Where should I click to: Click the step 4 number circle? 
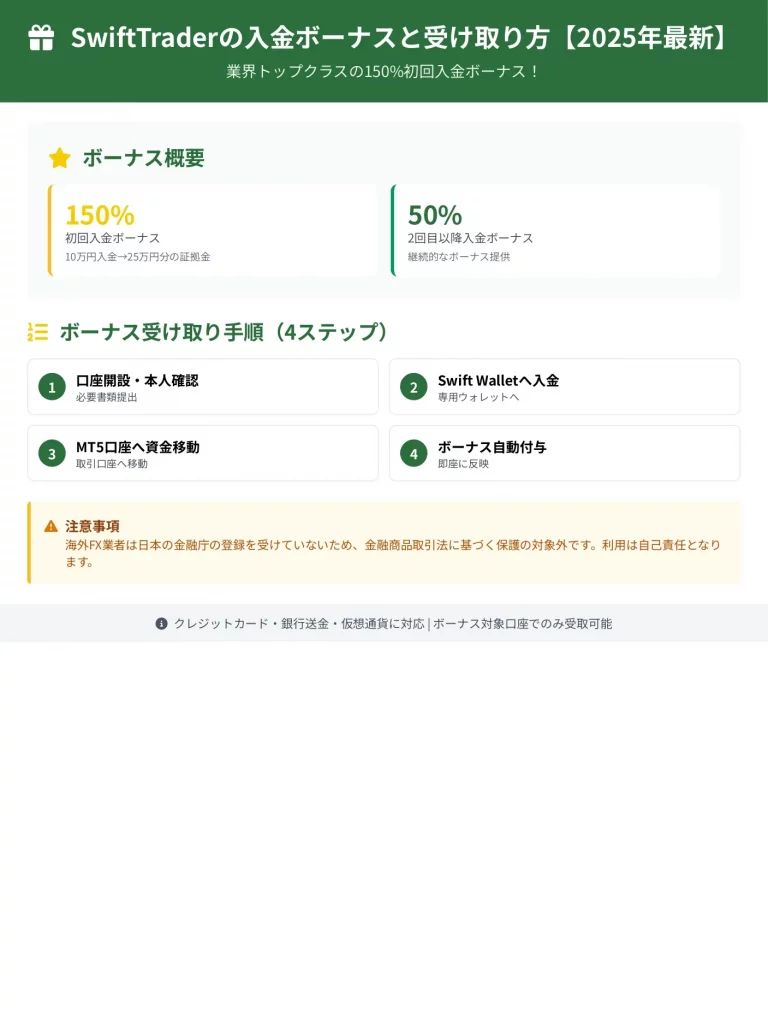click(x=413, y=453)
